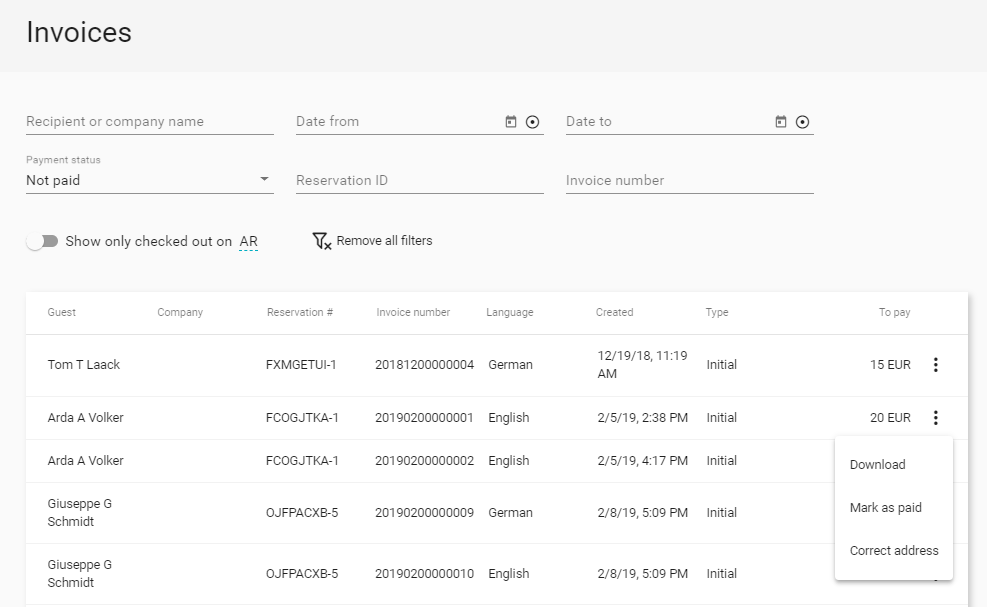Click reservation FXMGETUI-1
The width and height of the screenshot is (987, 607).
pos(301,365)
